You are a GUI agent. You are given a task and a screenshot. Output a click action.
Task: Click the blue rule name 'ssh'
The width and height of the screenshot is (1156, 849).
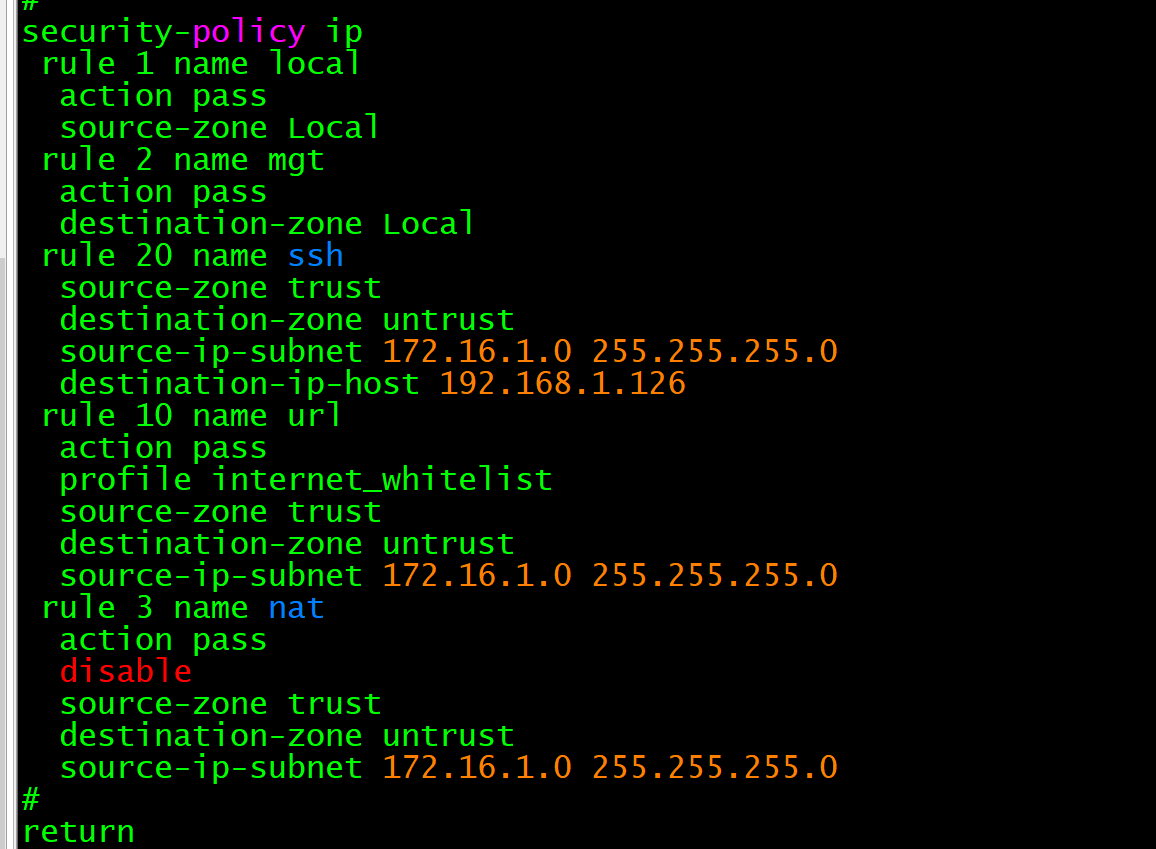click(x=315, y=256)
